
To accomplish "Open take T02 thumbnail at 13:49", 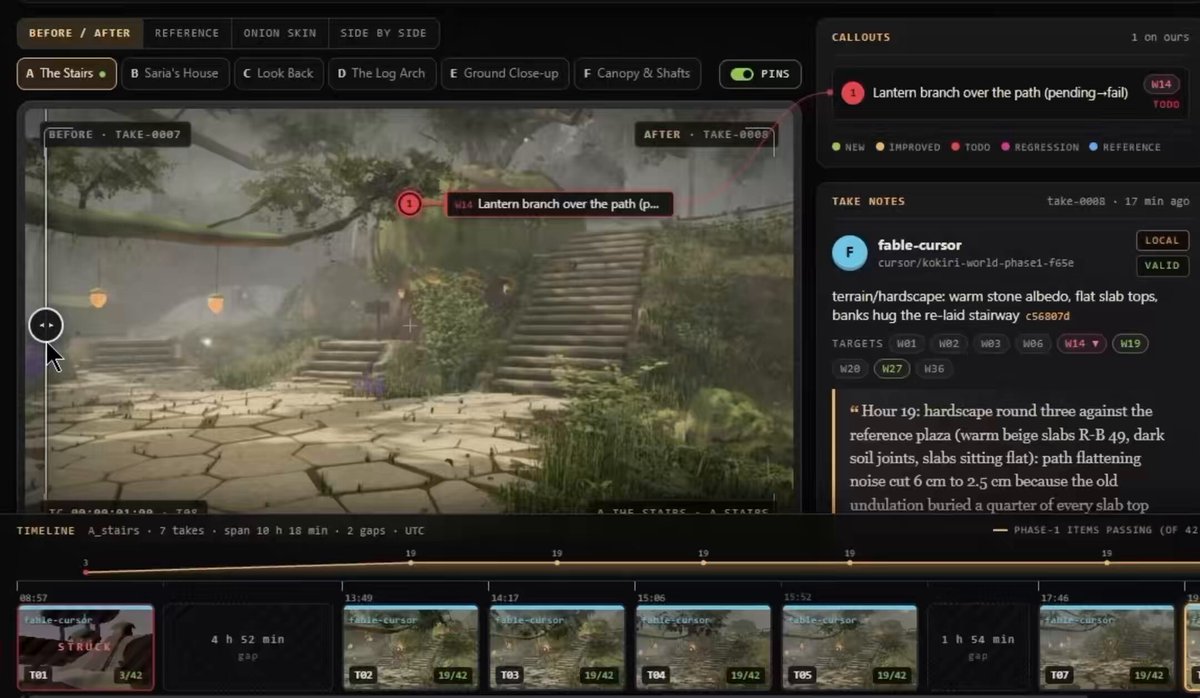I will (410, 646).
